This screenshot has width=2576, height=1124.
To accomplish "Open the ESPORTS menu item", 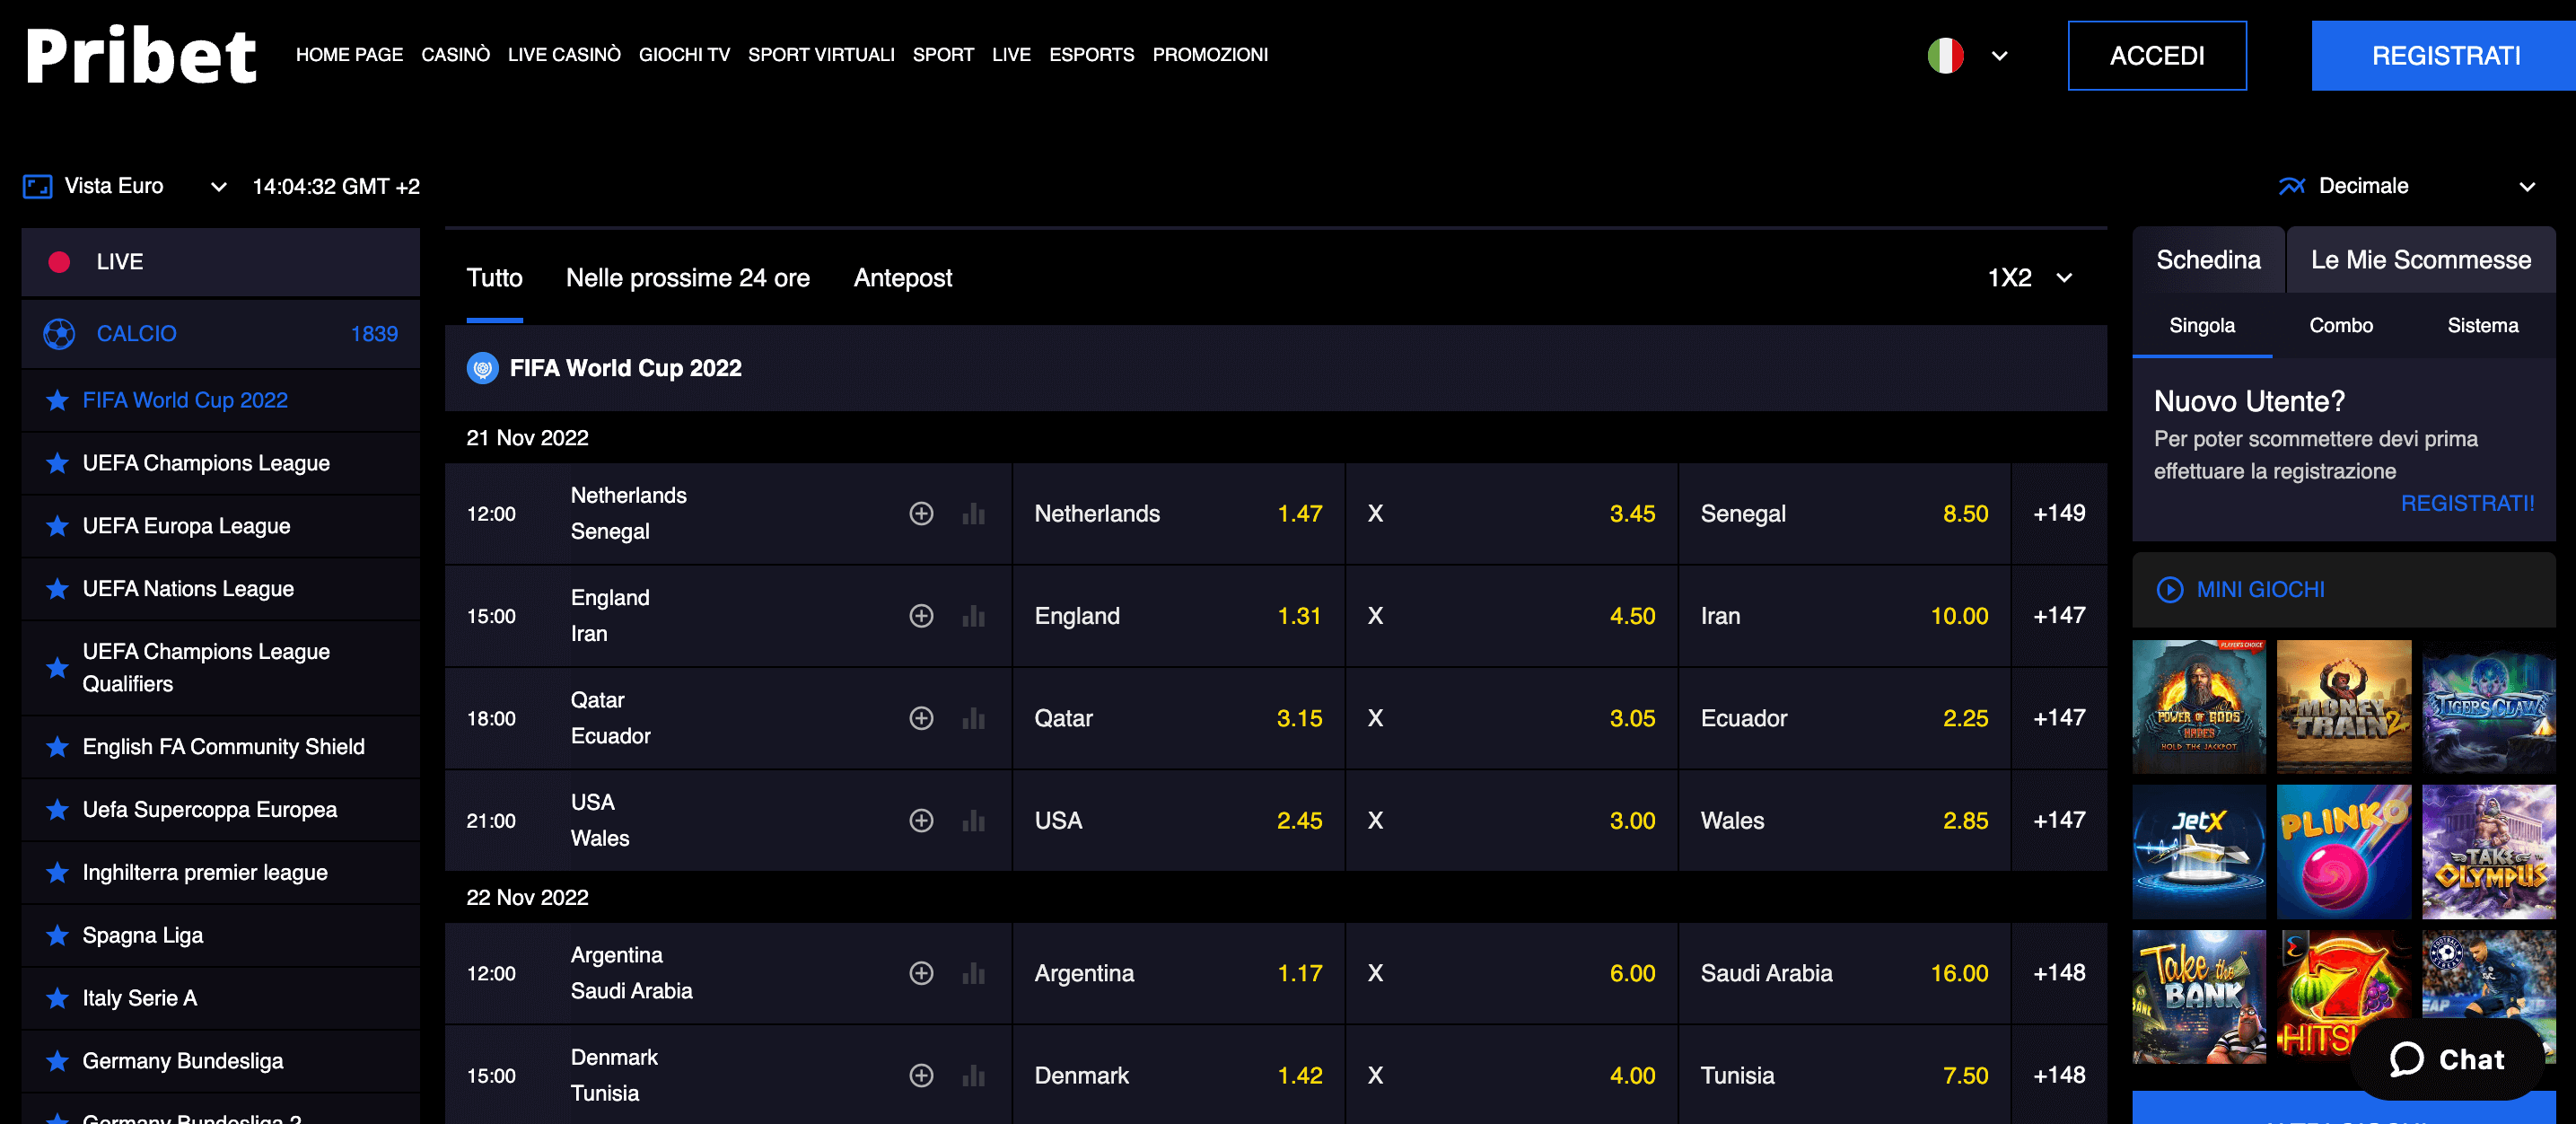I will tap(1092, 55).
